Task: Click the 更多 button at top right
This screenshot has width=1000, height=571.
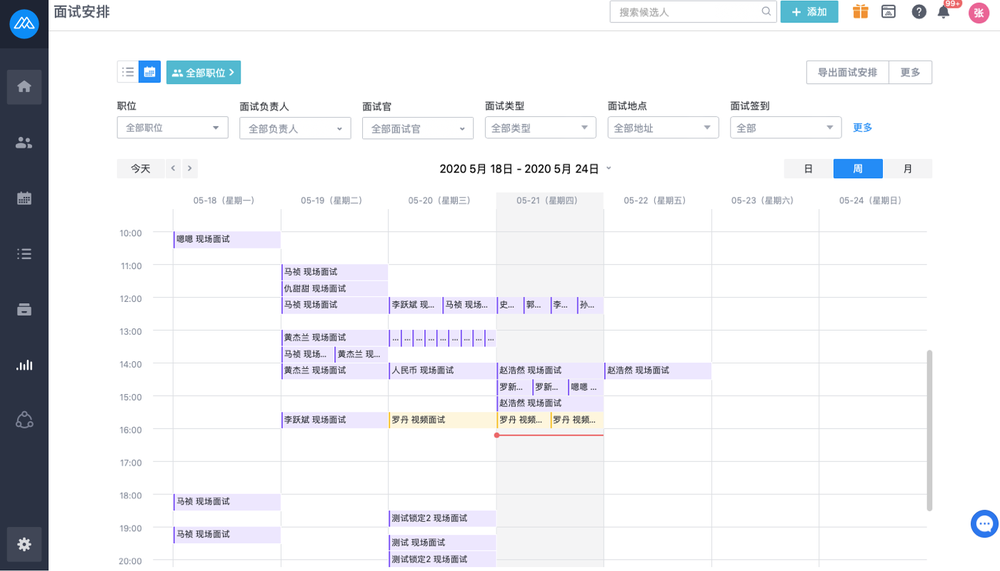Action: click(910, 72)
